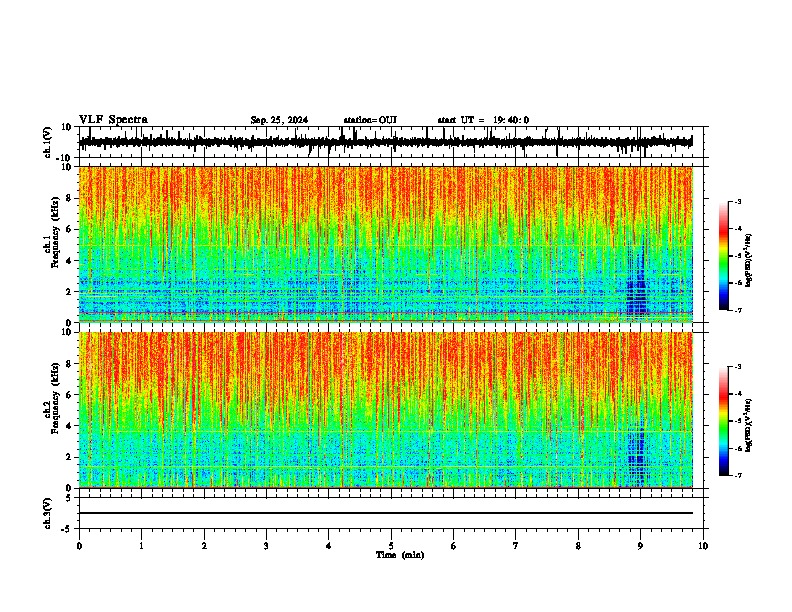Click the "station=OUI" header label

pyautogui.click(x=370, y=120)
